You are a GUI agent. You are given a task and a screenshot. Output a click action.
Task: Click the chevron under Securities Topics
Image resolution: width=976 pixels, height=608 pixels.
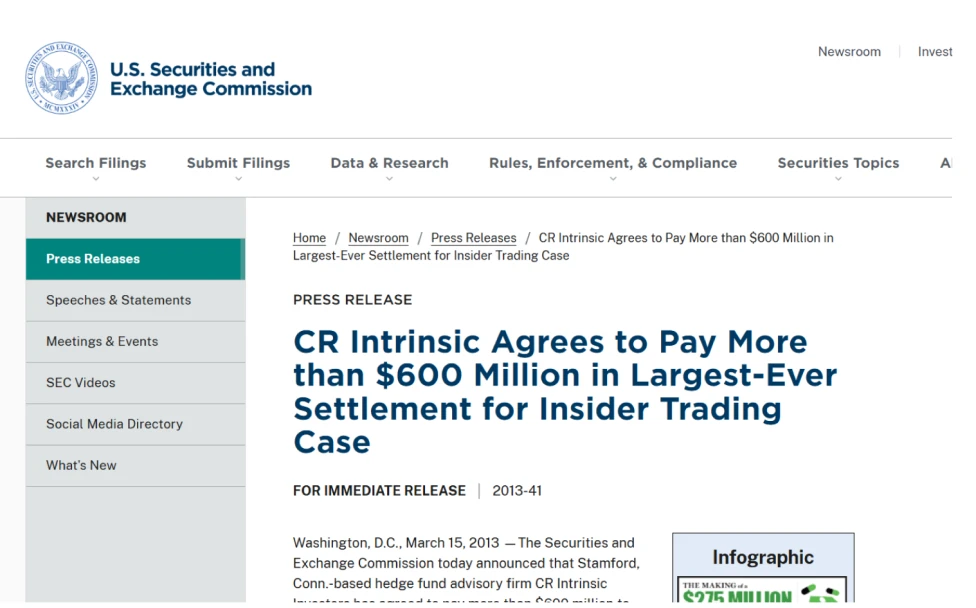(x=838, y=179)
